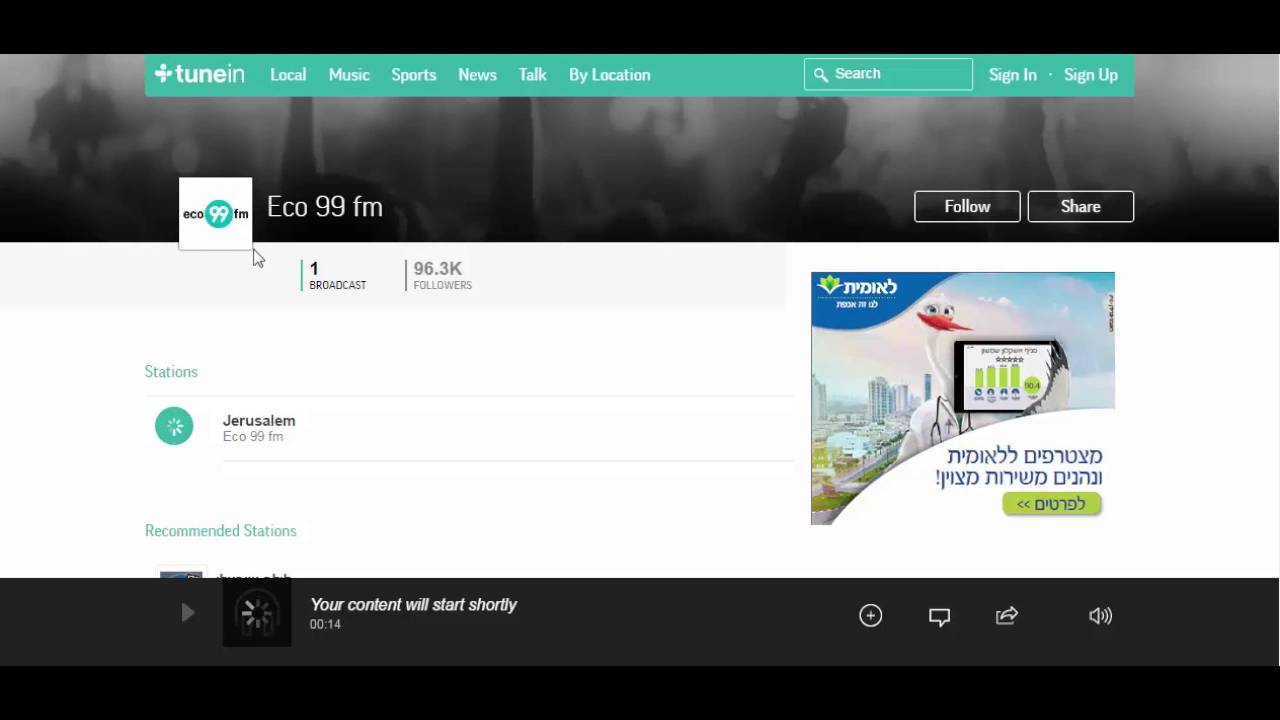Click the share arrow icon in the player
This screenshot has width=1280, height=720.
pos(1007,616)
